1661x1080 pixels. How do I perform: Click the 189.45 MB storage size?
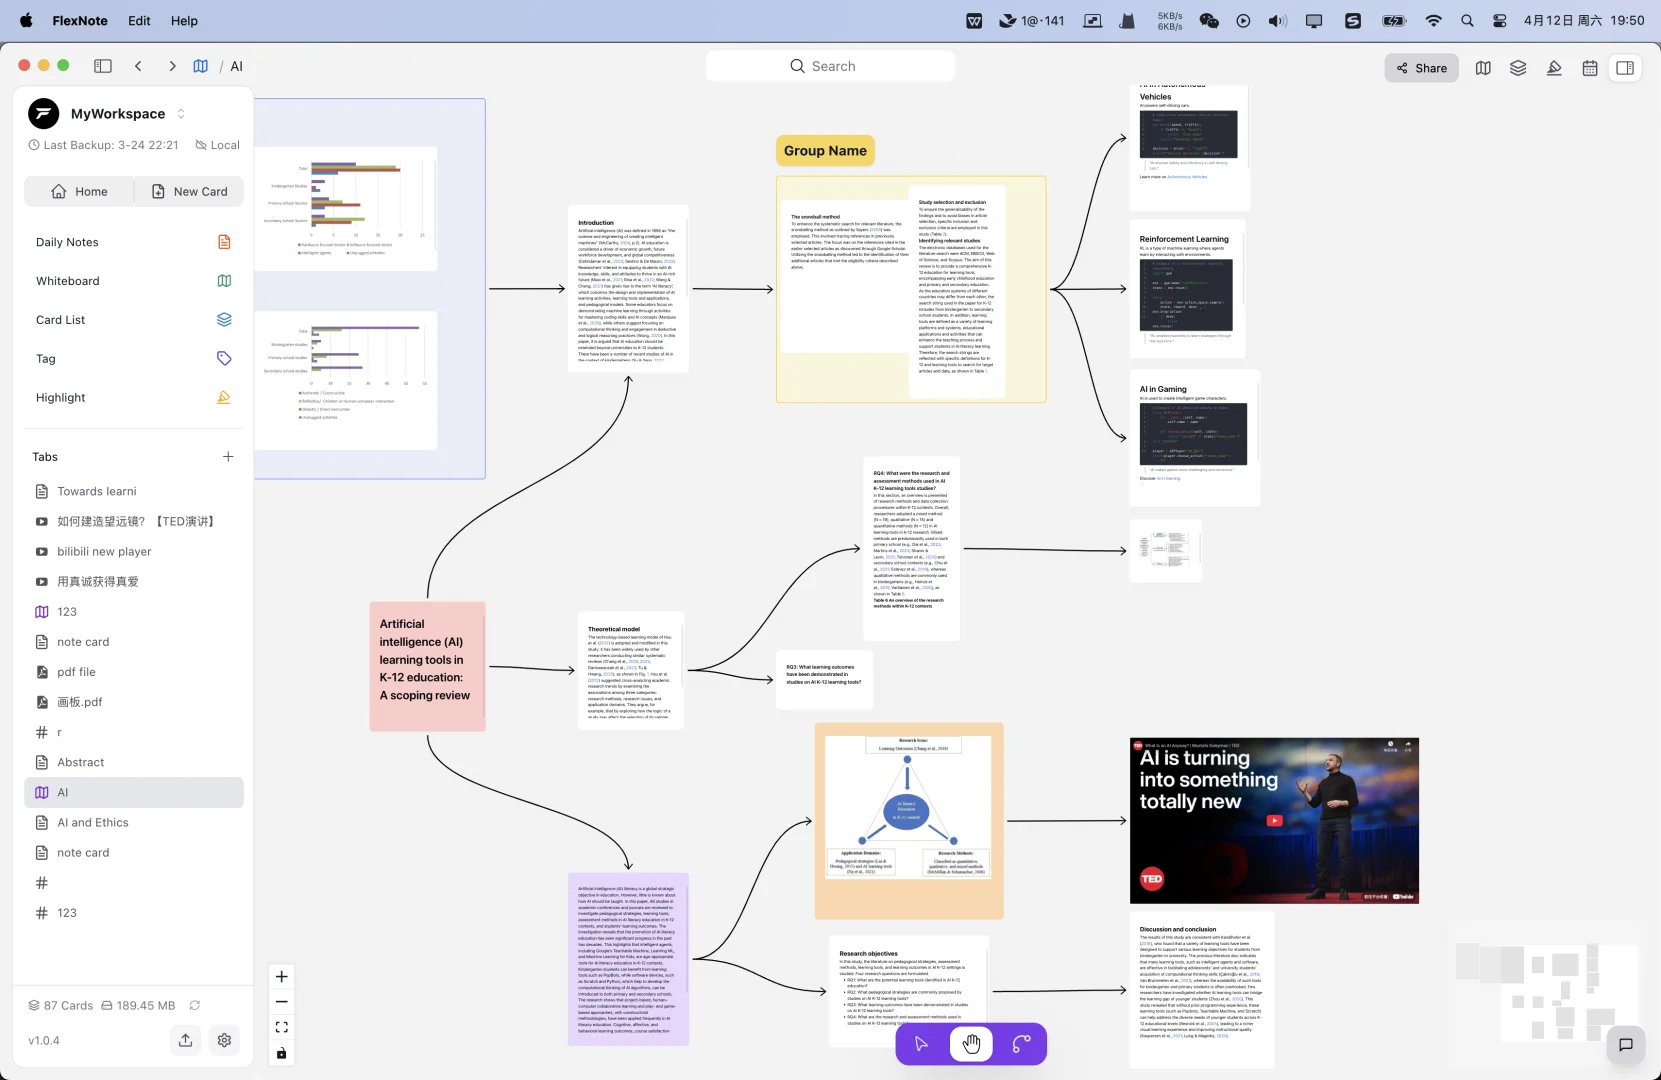[138, 1006]
